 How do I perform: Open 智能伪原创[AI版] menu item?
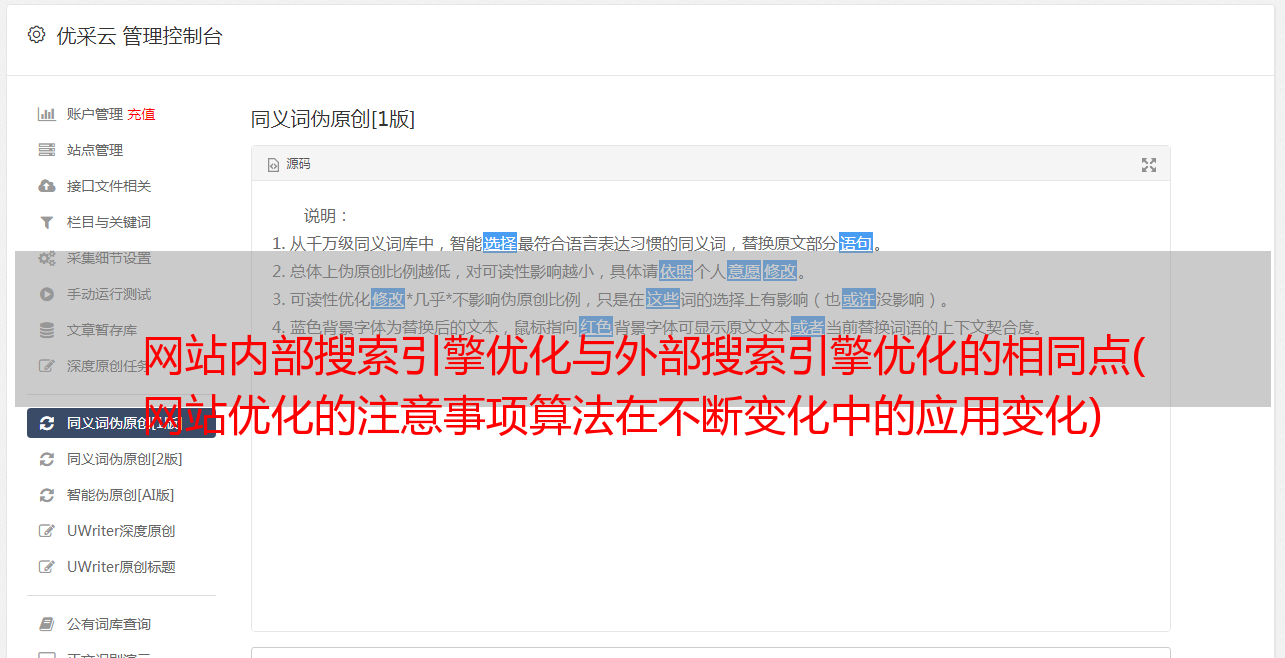(121, 495)
